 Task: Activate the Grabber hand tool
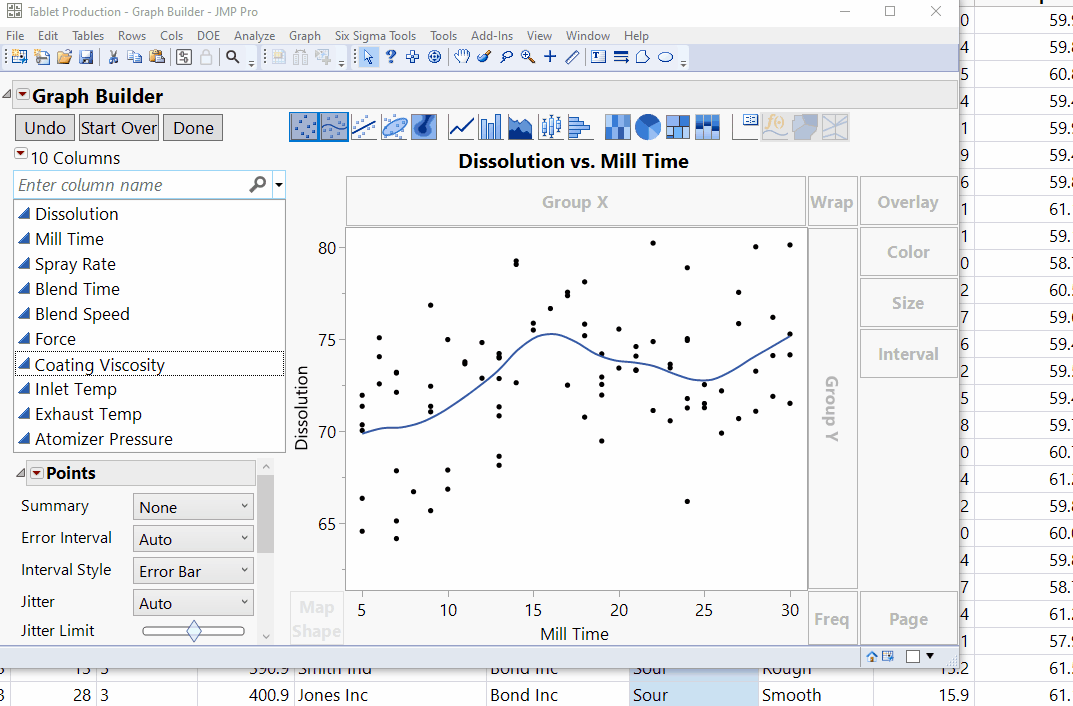pyautogui.click(x=462, y=57)
